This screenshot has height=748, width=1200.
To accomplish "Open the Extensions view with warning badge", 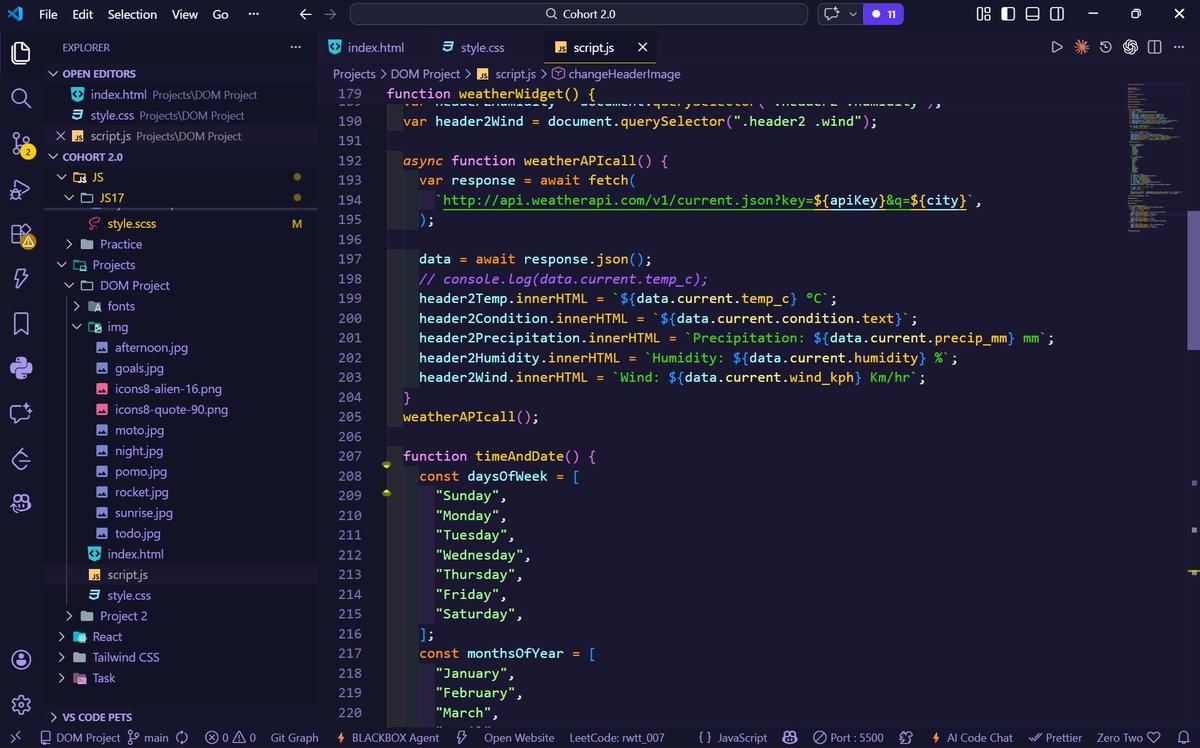I will point(21,235).
